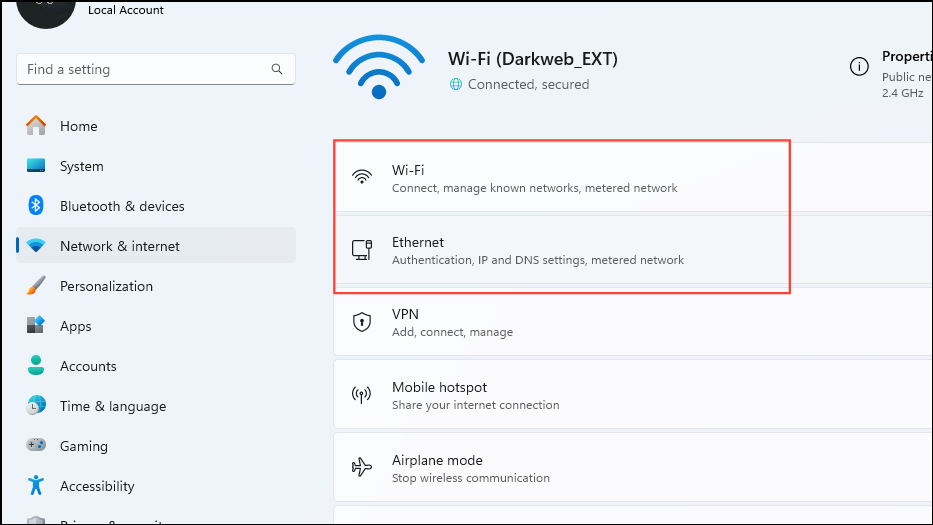Open VPN settings
The height and width of the screenshot is (525, 933).
[x=633, y=322]
